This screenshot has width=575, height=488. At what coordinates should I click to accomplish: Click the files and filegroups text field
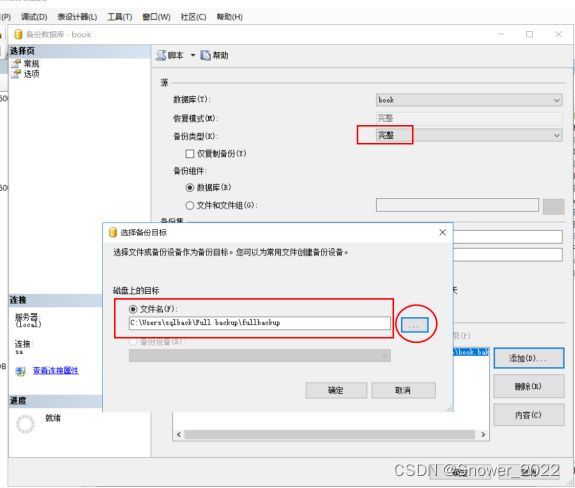pyautogui.click(x=457, y=205)
